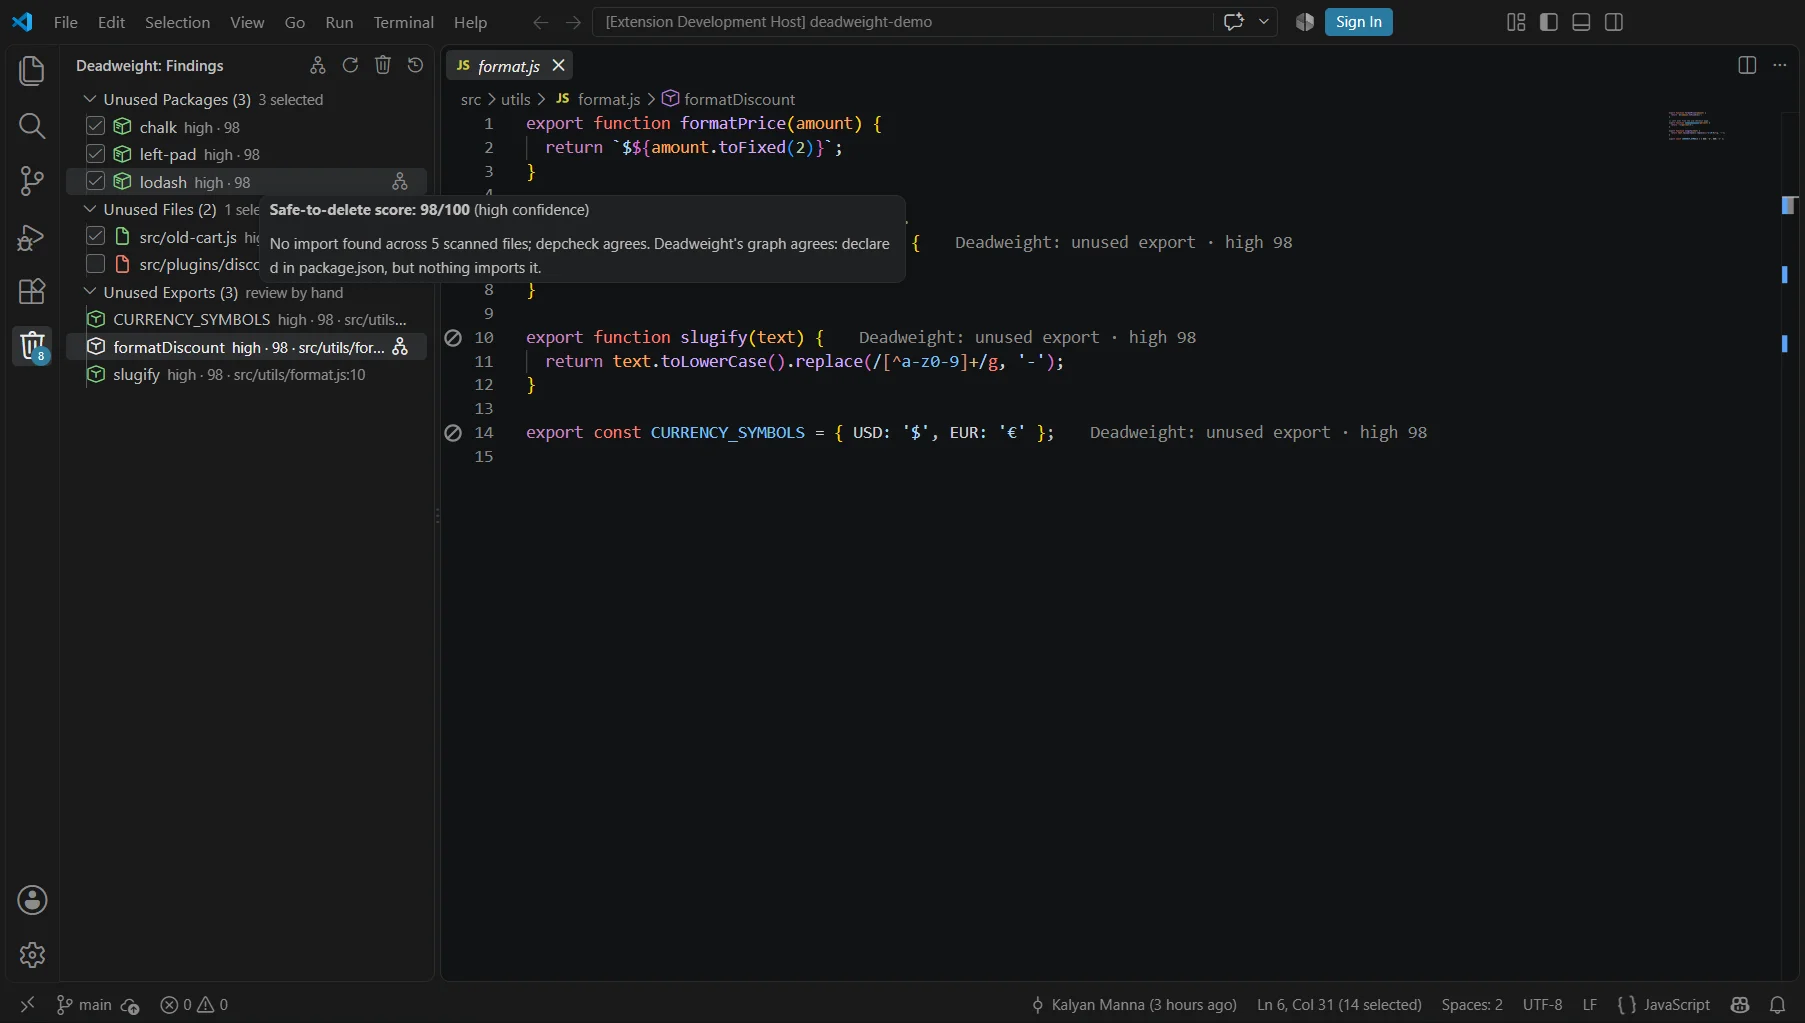Click the gutter marker on line 10
The width and height of the screenshot is (1805, 1023).
tap(453, 338)
